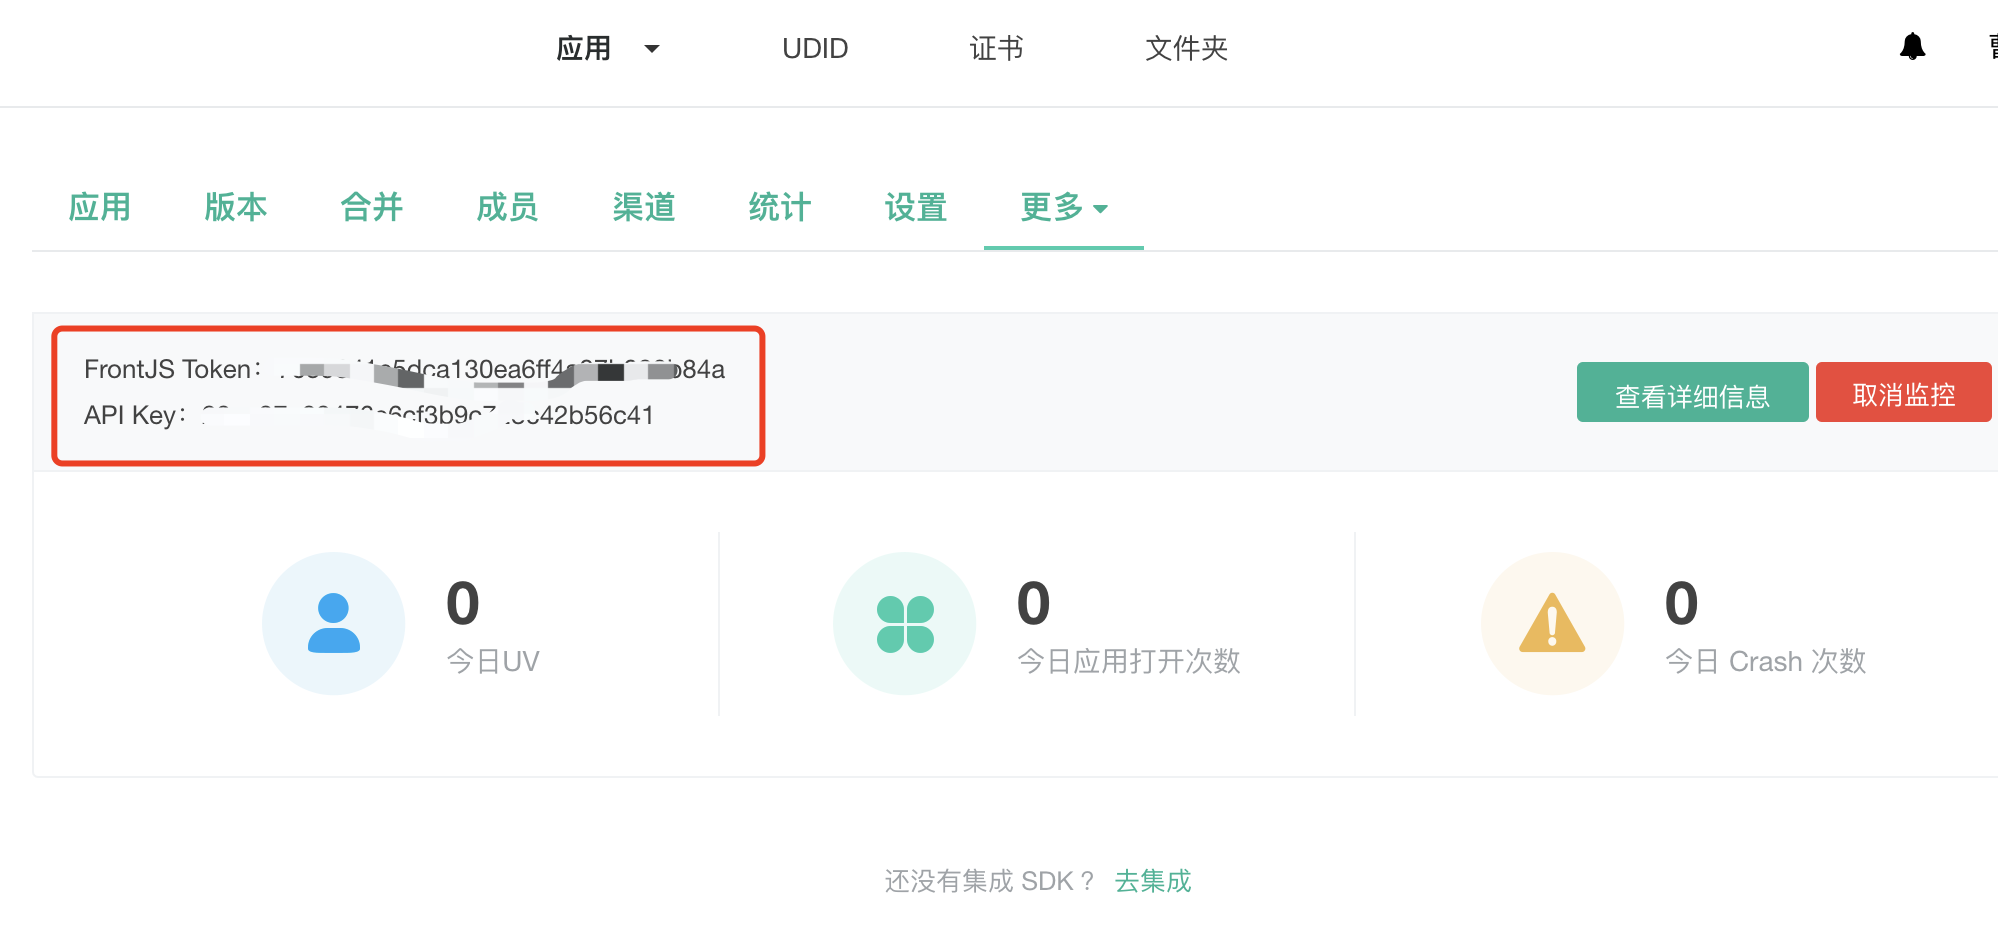Switch to the 渠道 tab
The width and height of the screenshot is (1998, 928).
644,208
